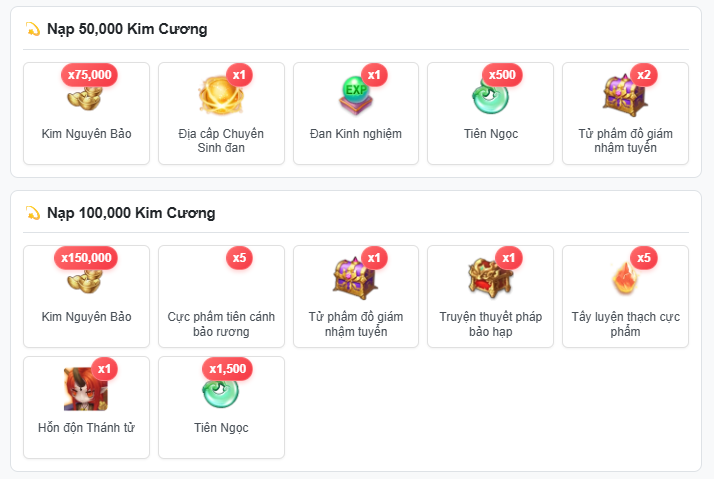
Task: Click the Nạp 100,000 Kim Cương heading
Action: point(131,213)
